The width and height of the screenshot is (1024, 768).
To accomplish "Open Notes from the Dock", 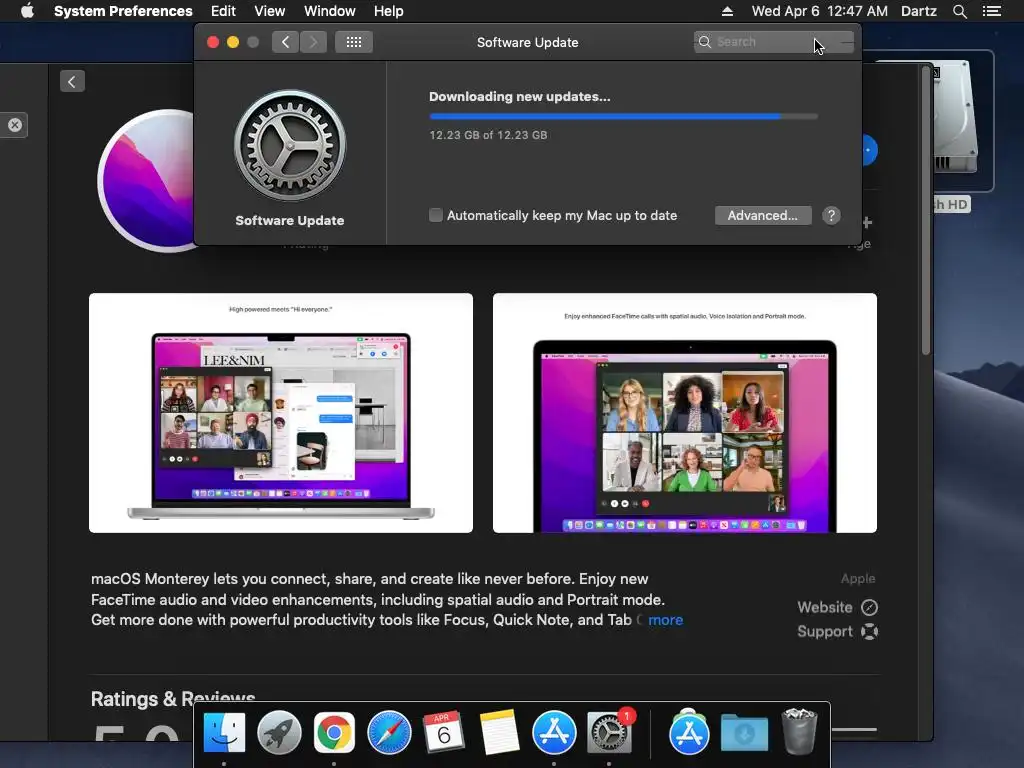I will [499, 733].
